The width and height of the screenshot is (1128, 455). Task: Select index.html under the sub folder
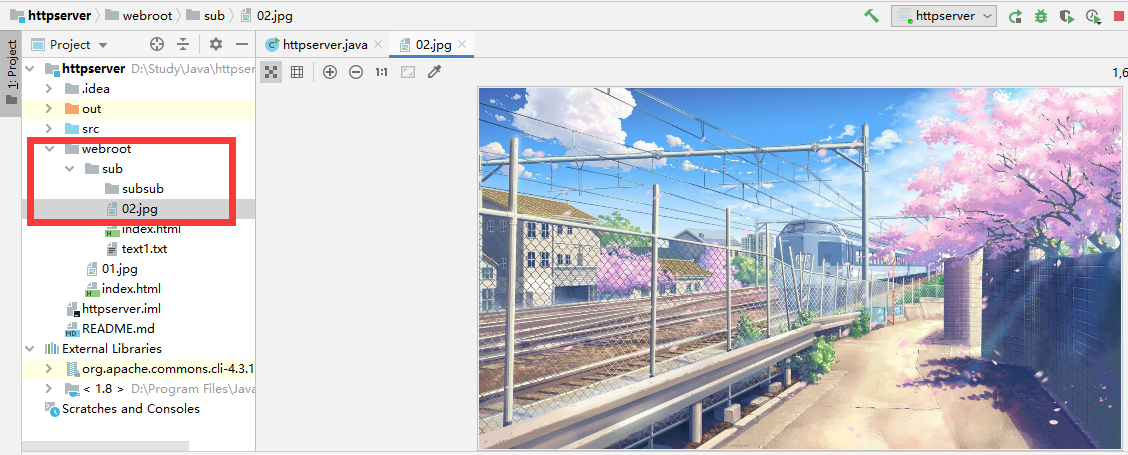pyautogui.click(x=151, y=229)
